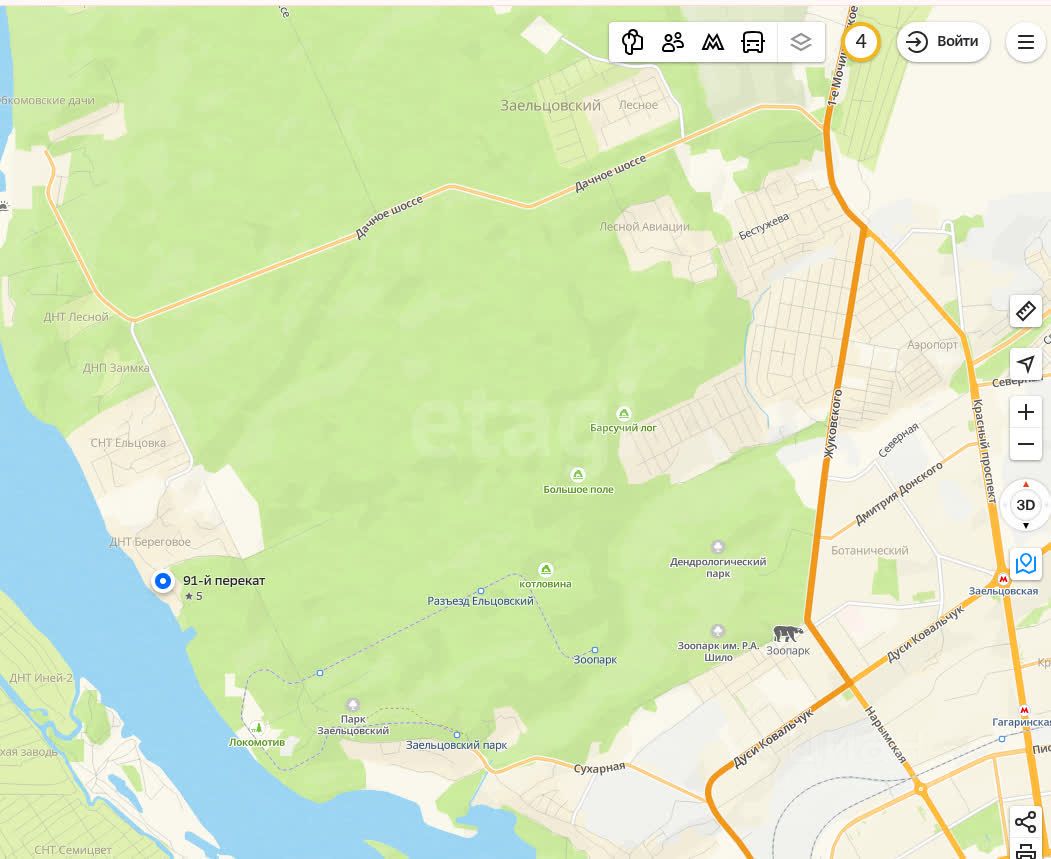Click the Войти login button
The width and height of the screenshot is (1051, 859).
tap(943, 42)
